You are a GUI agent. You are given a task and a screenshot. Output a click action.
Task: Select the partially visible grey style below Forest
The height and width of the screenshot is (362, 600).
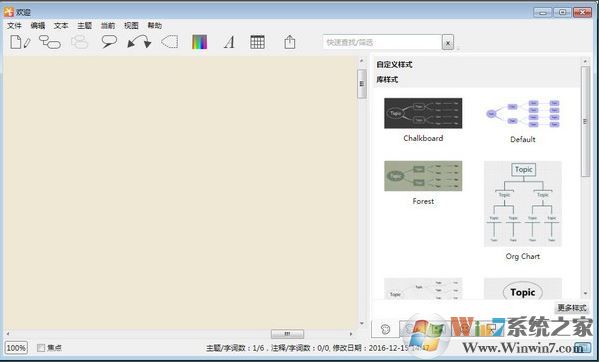(423, 289)
